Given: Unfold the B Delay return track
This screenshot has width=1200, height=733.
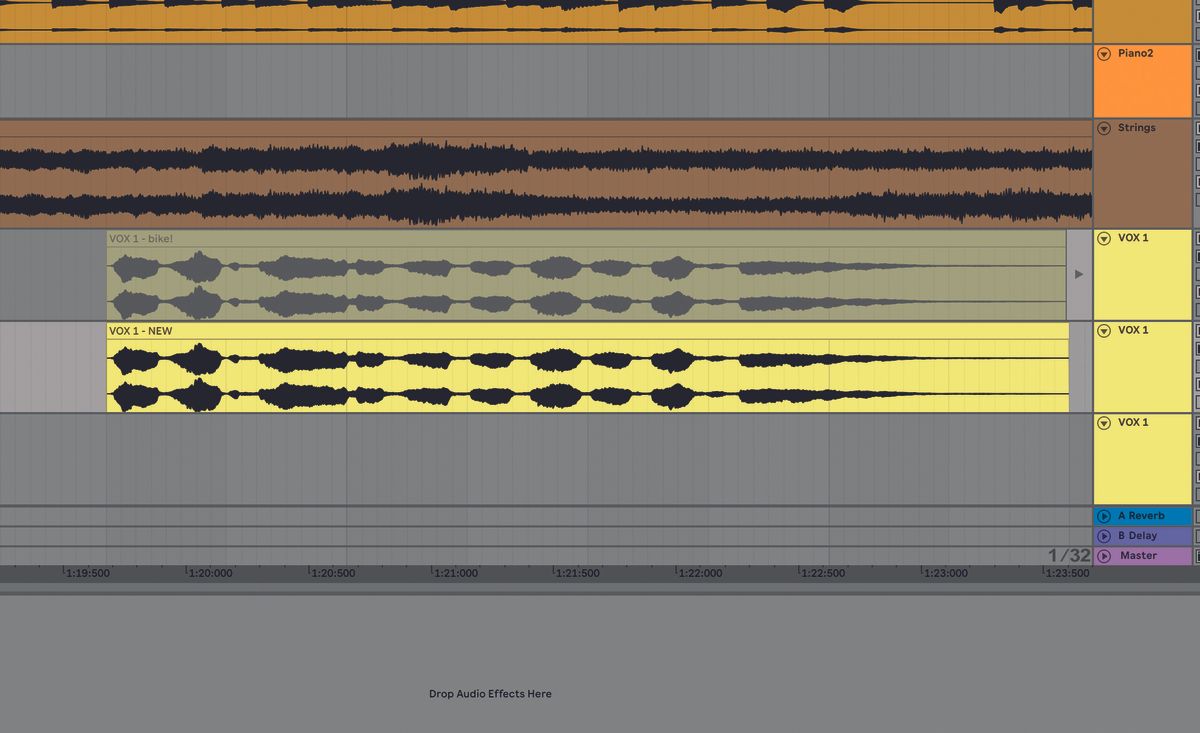Looking at the screenshot, I should 1104,536.
